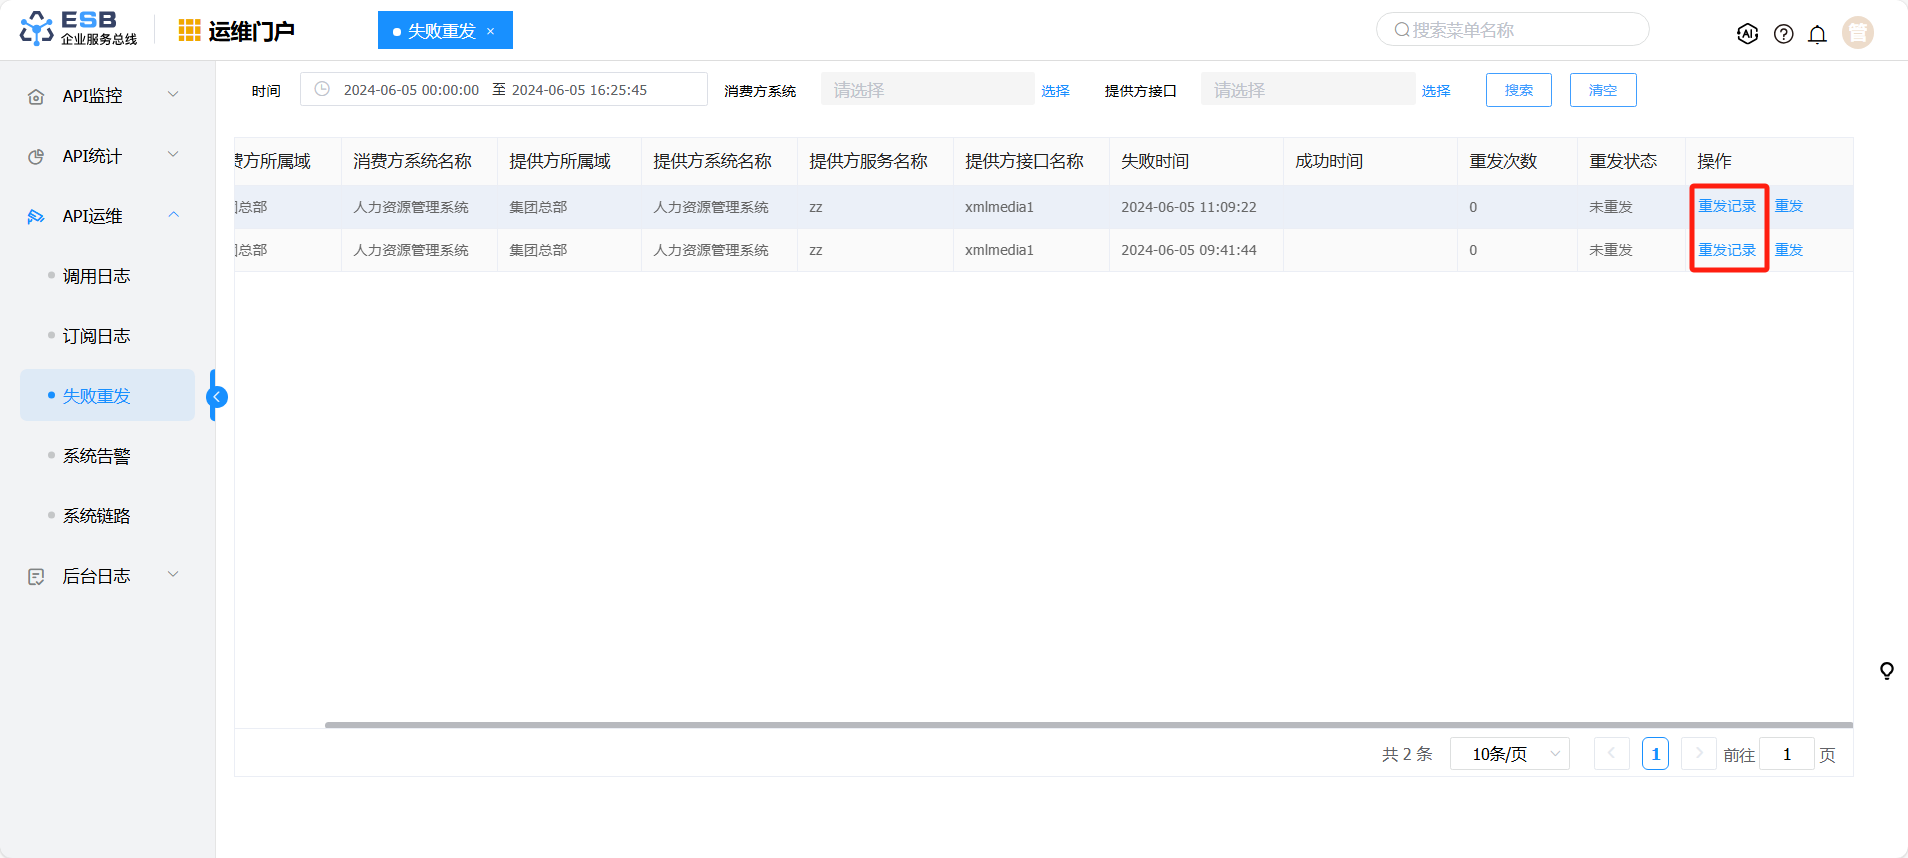Click the AI assistant icon in header
The width and height of the screenshot is (1908, 858).
pos(1747,34)
